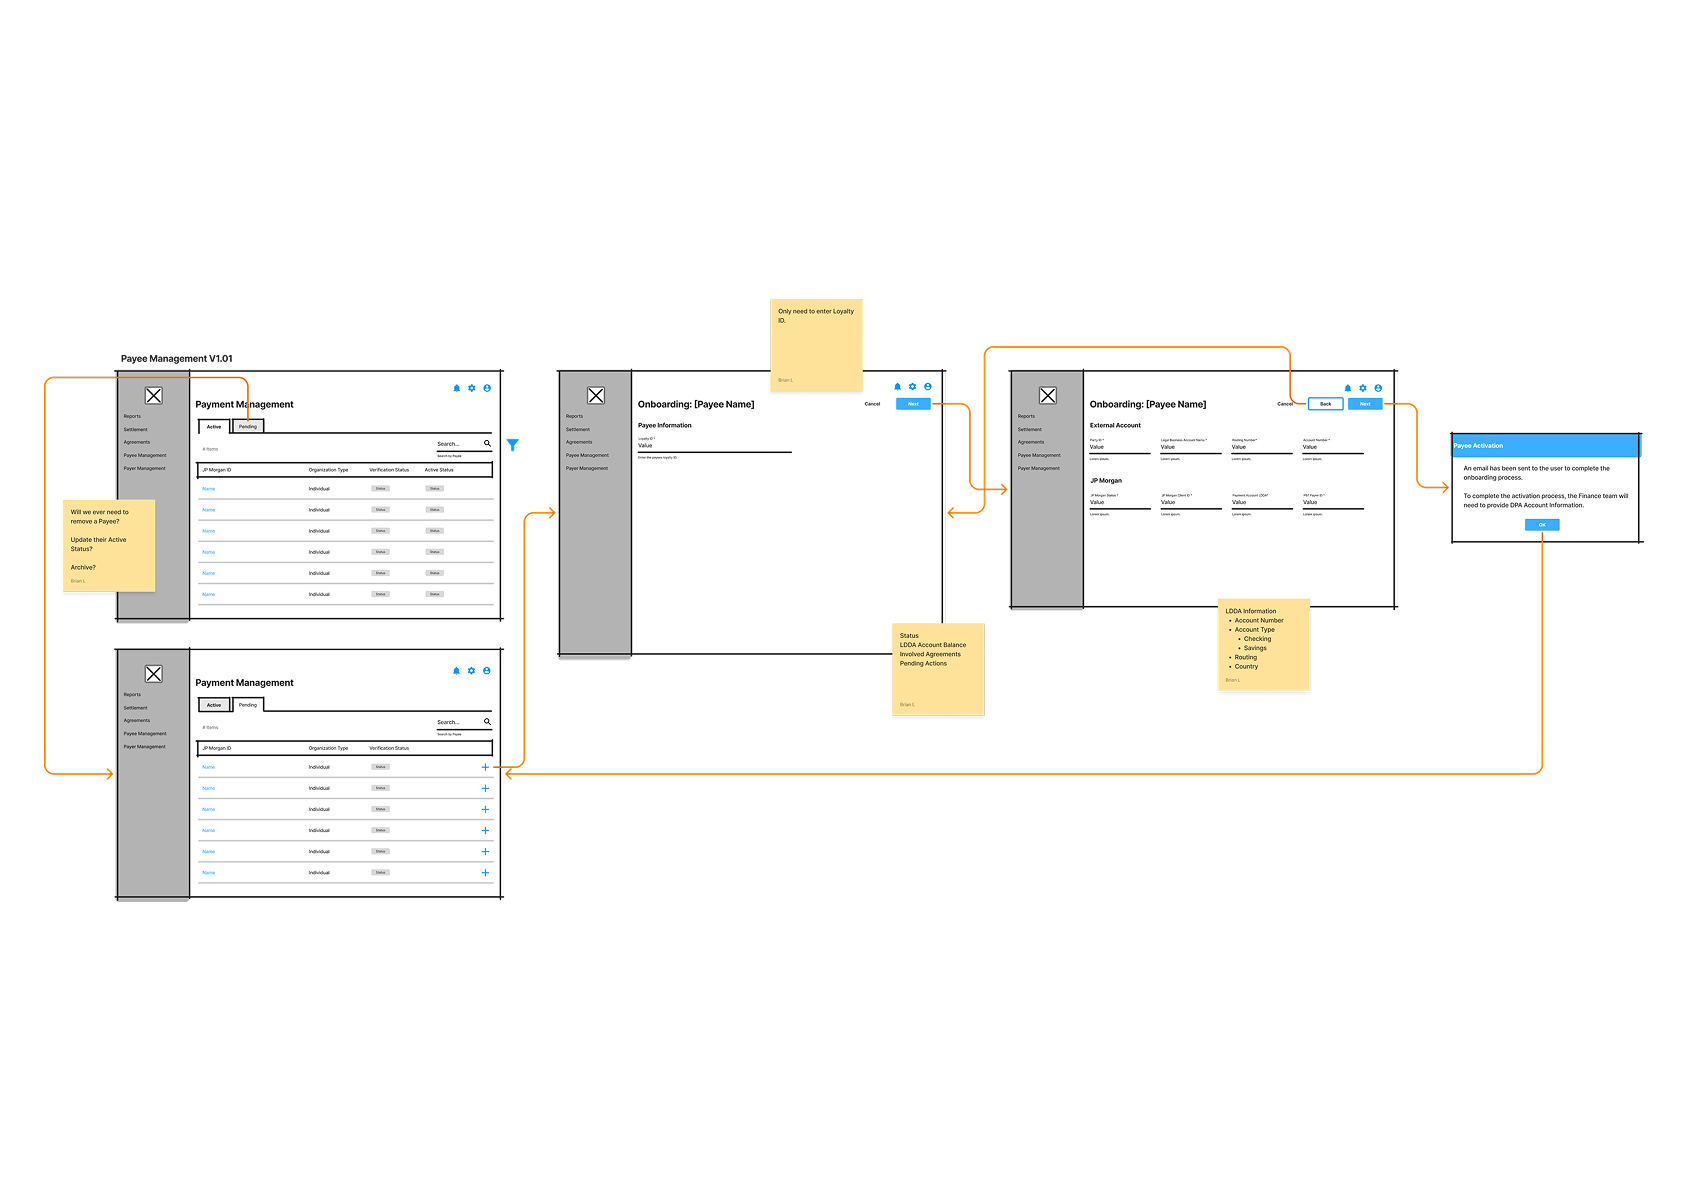Click the Back button on External Account screen
Image resolution: width=1688 pixels, height=1200 pixels.
pyautogui.click(x=1325, y=404)
